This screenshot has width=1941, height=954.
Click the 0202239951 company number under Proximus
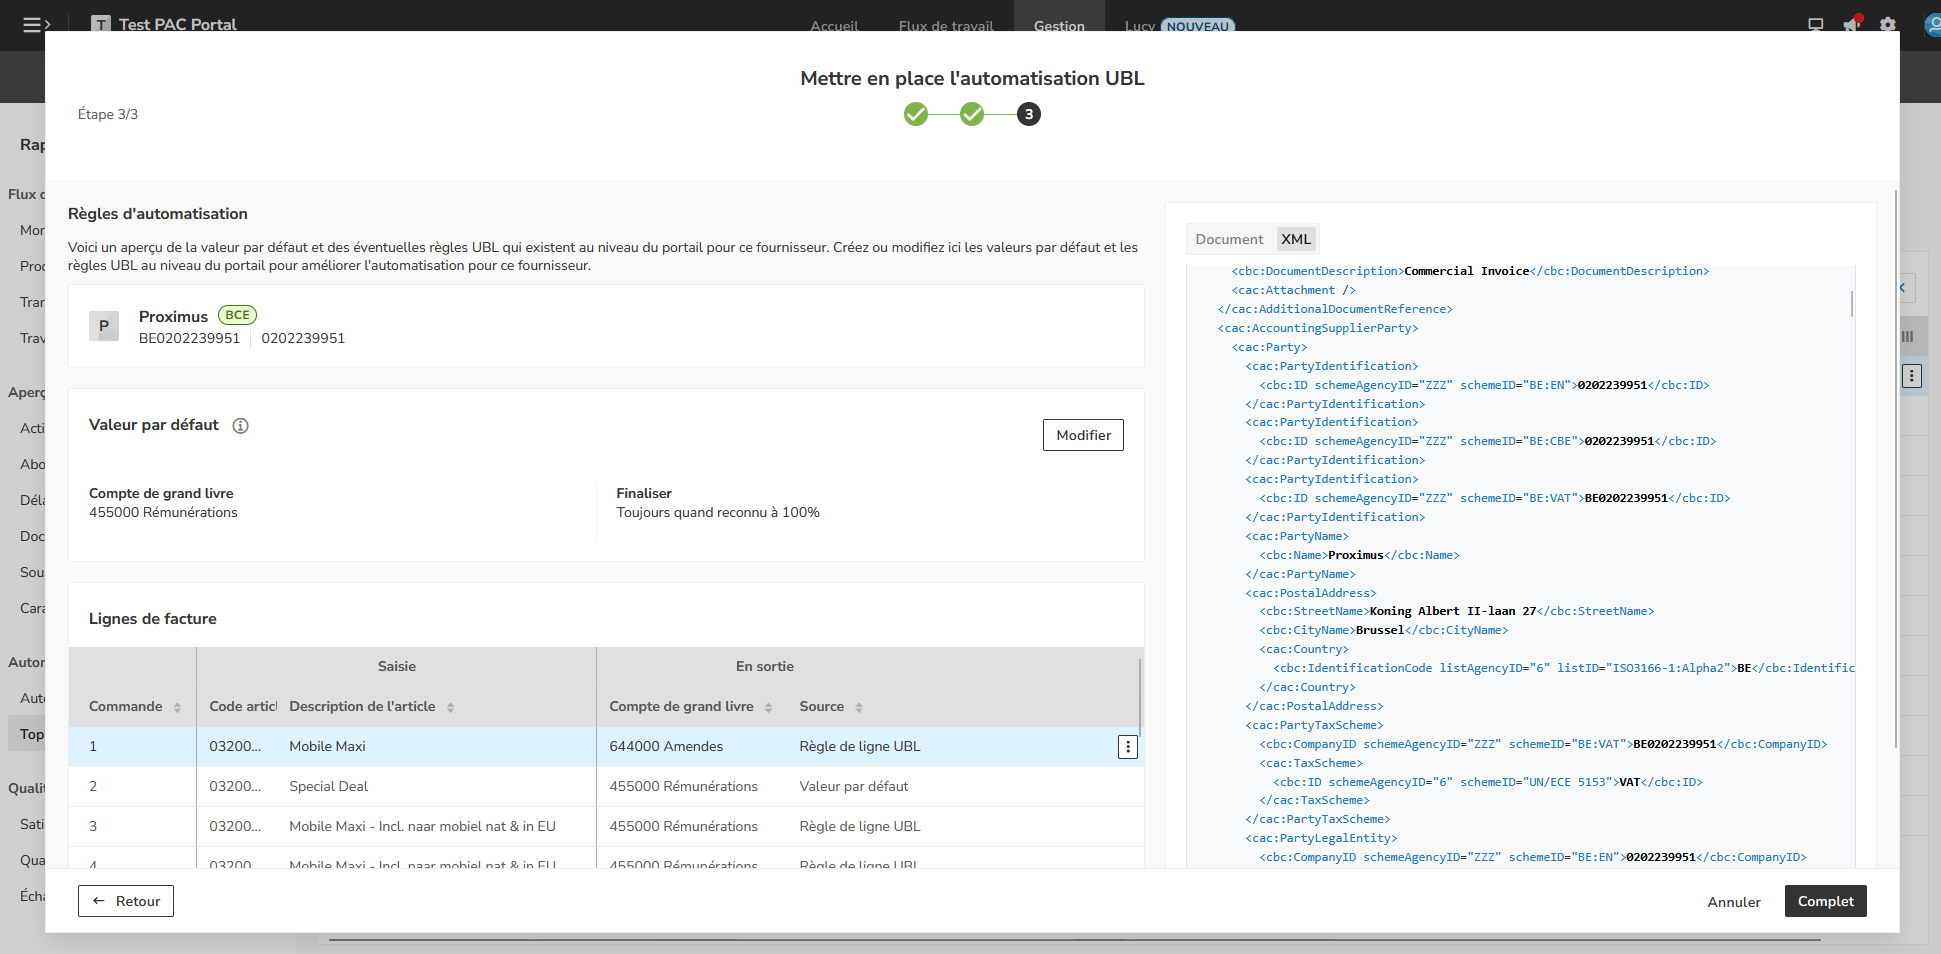pyautogui.click(x=303, y=338)
